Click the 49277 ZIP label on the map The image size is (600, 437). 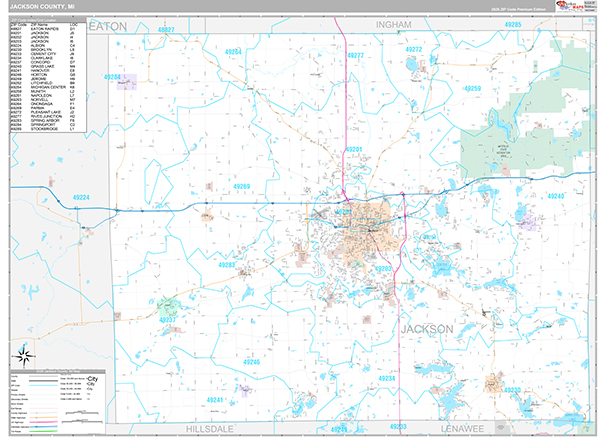click(x=355, y=55)
